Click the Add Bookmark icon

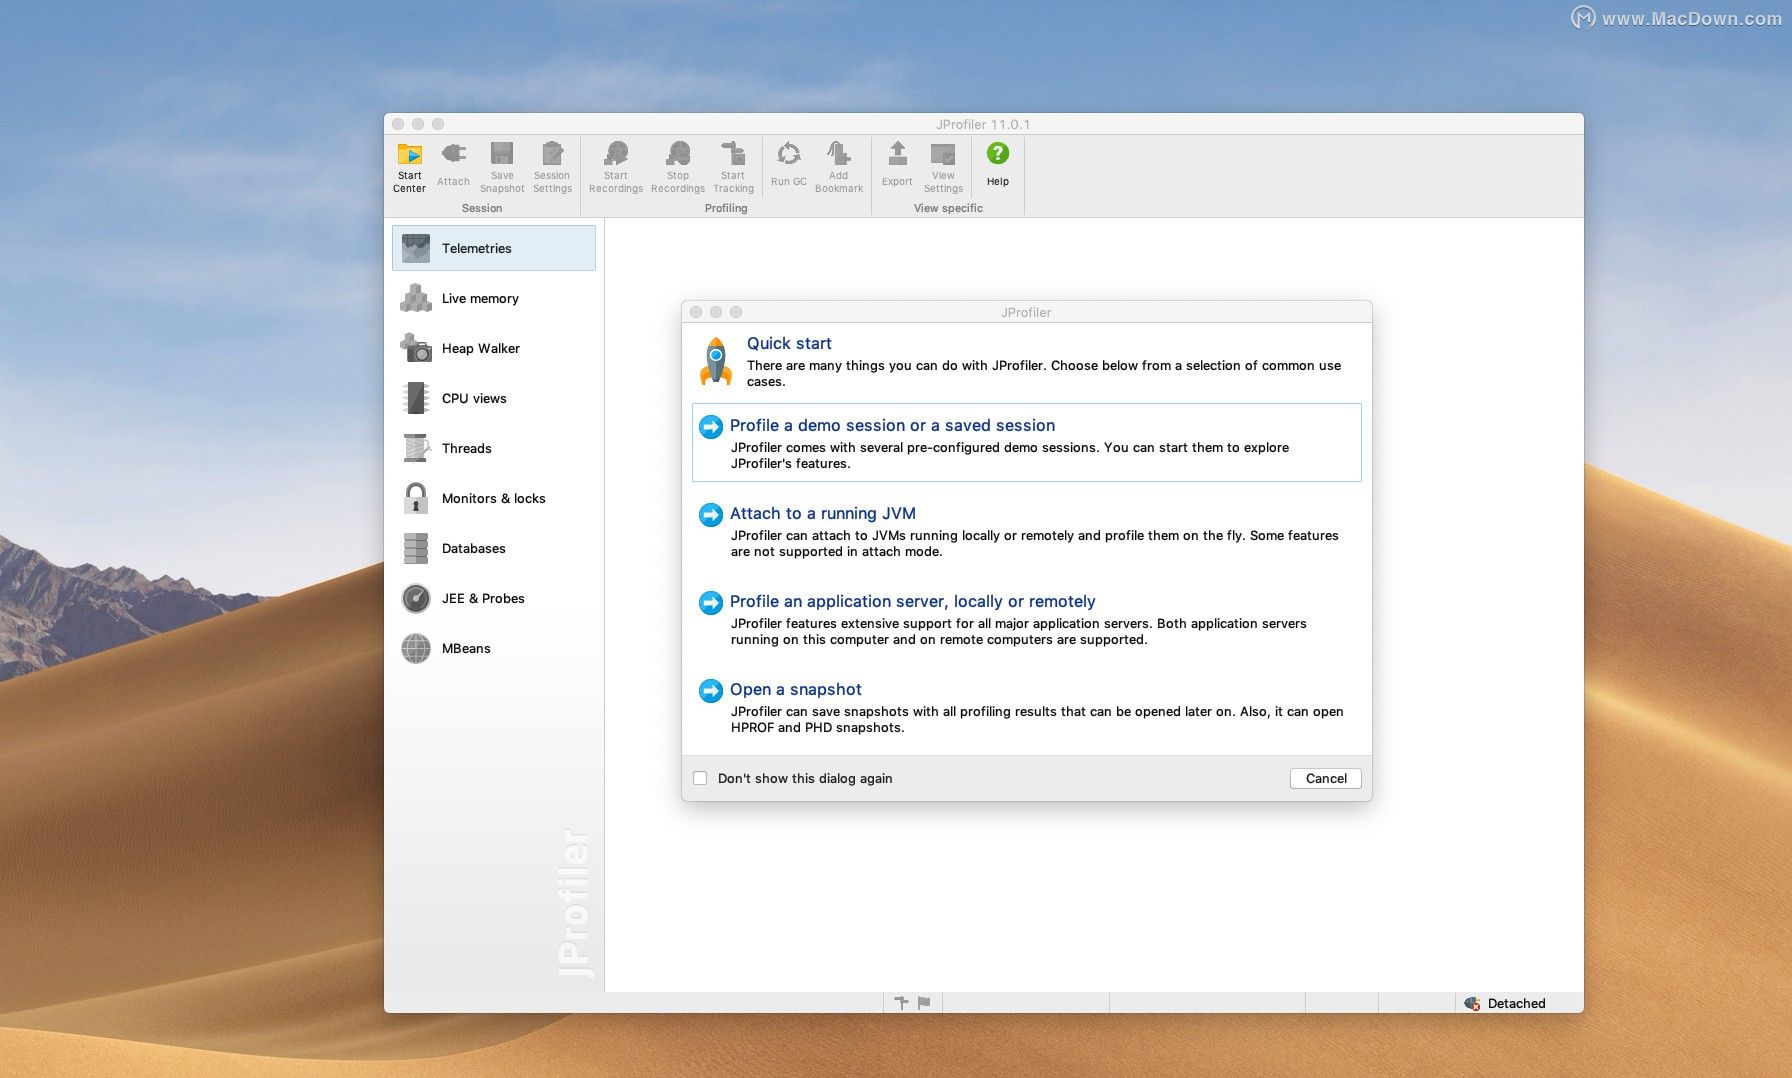(838, 153)
